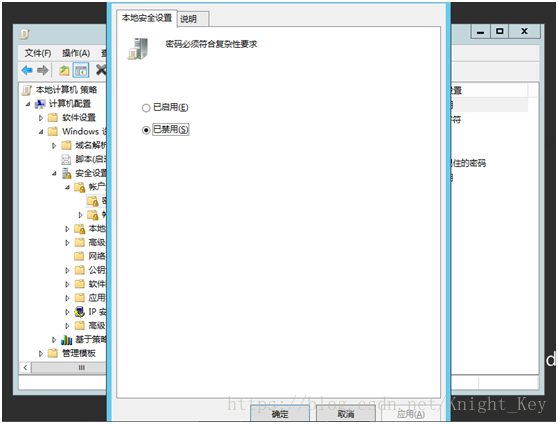Expand the 基于策略 QoS node arrow
Image resolution: width=558 pixels, height=424 pixels.
pyautogui.click(x=54, y=340)
